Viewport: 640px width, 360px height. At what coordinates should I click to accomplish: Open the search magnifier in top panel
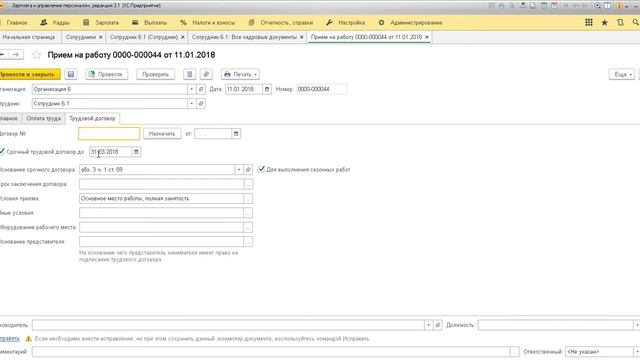[636, 22]
